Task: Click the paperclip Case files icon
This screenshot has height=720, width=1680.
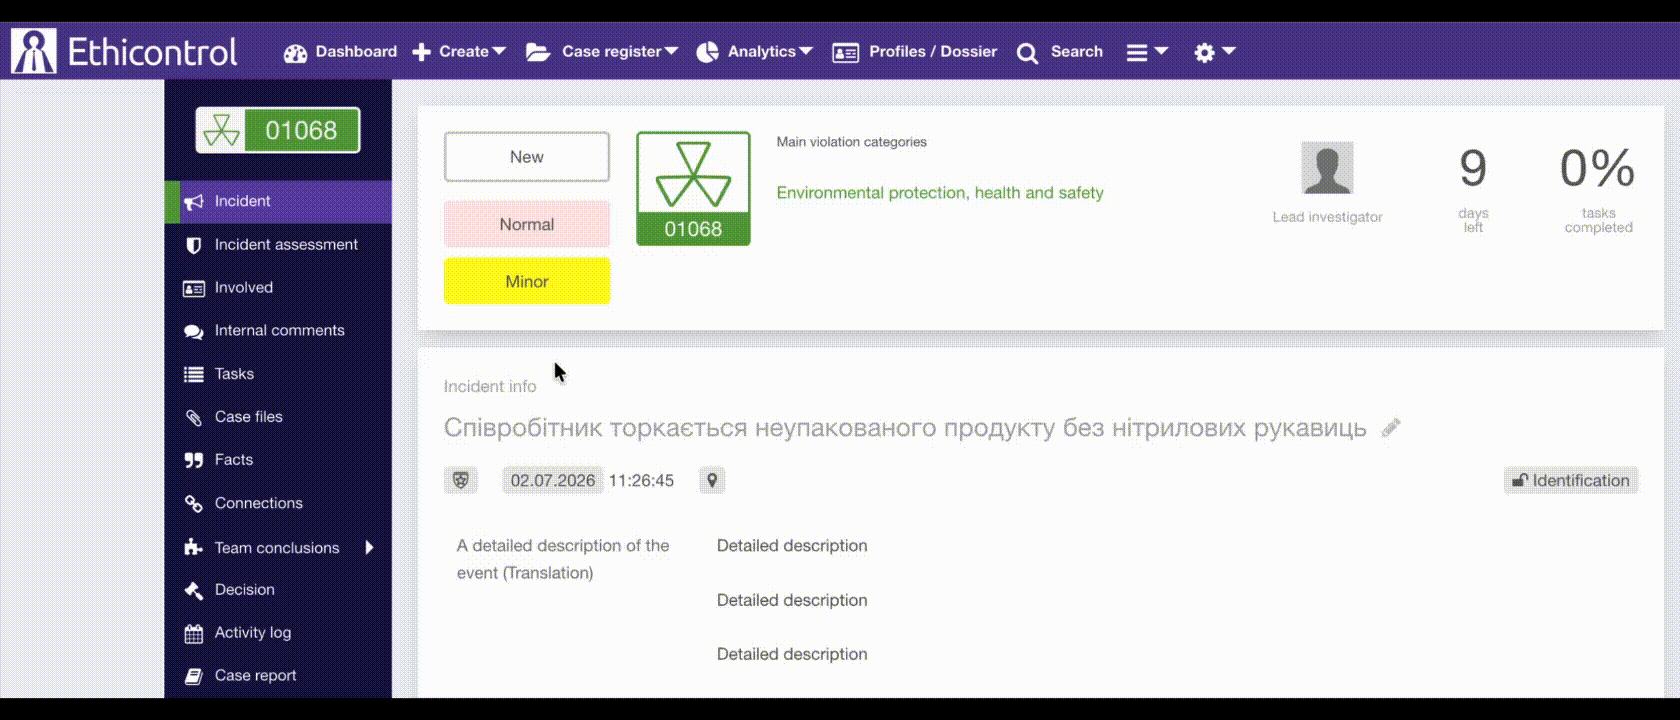Action: 194,417
